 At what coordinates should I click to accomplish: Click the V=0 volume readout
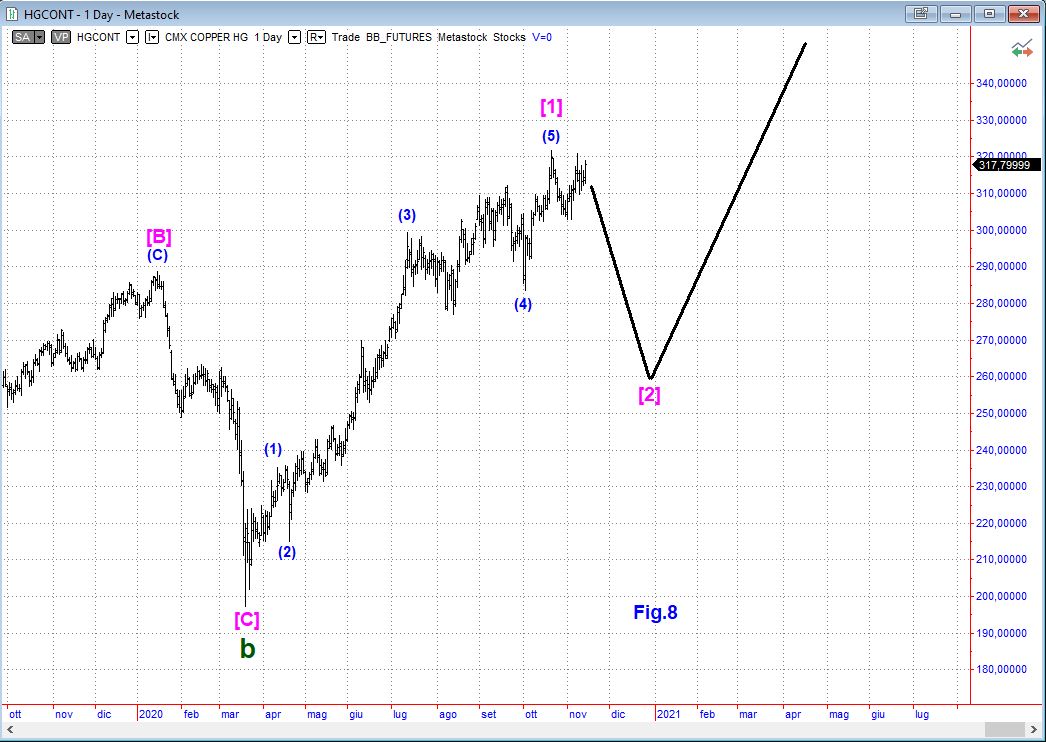(542, 37)
